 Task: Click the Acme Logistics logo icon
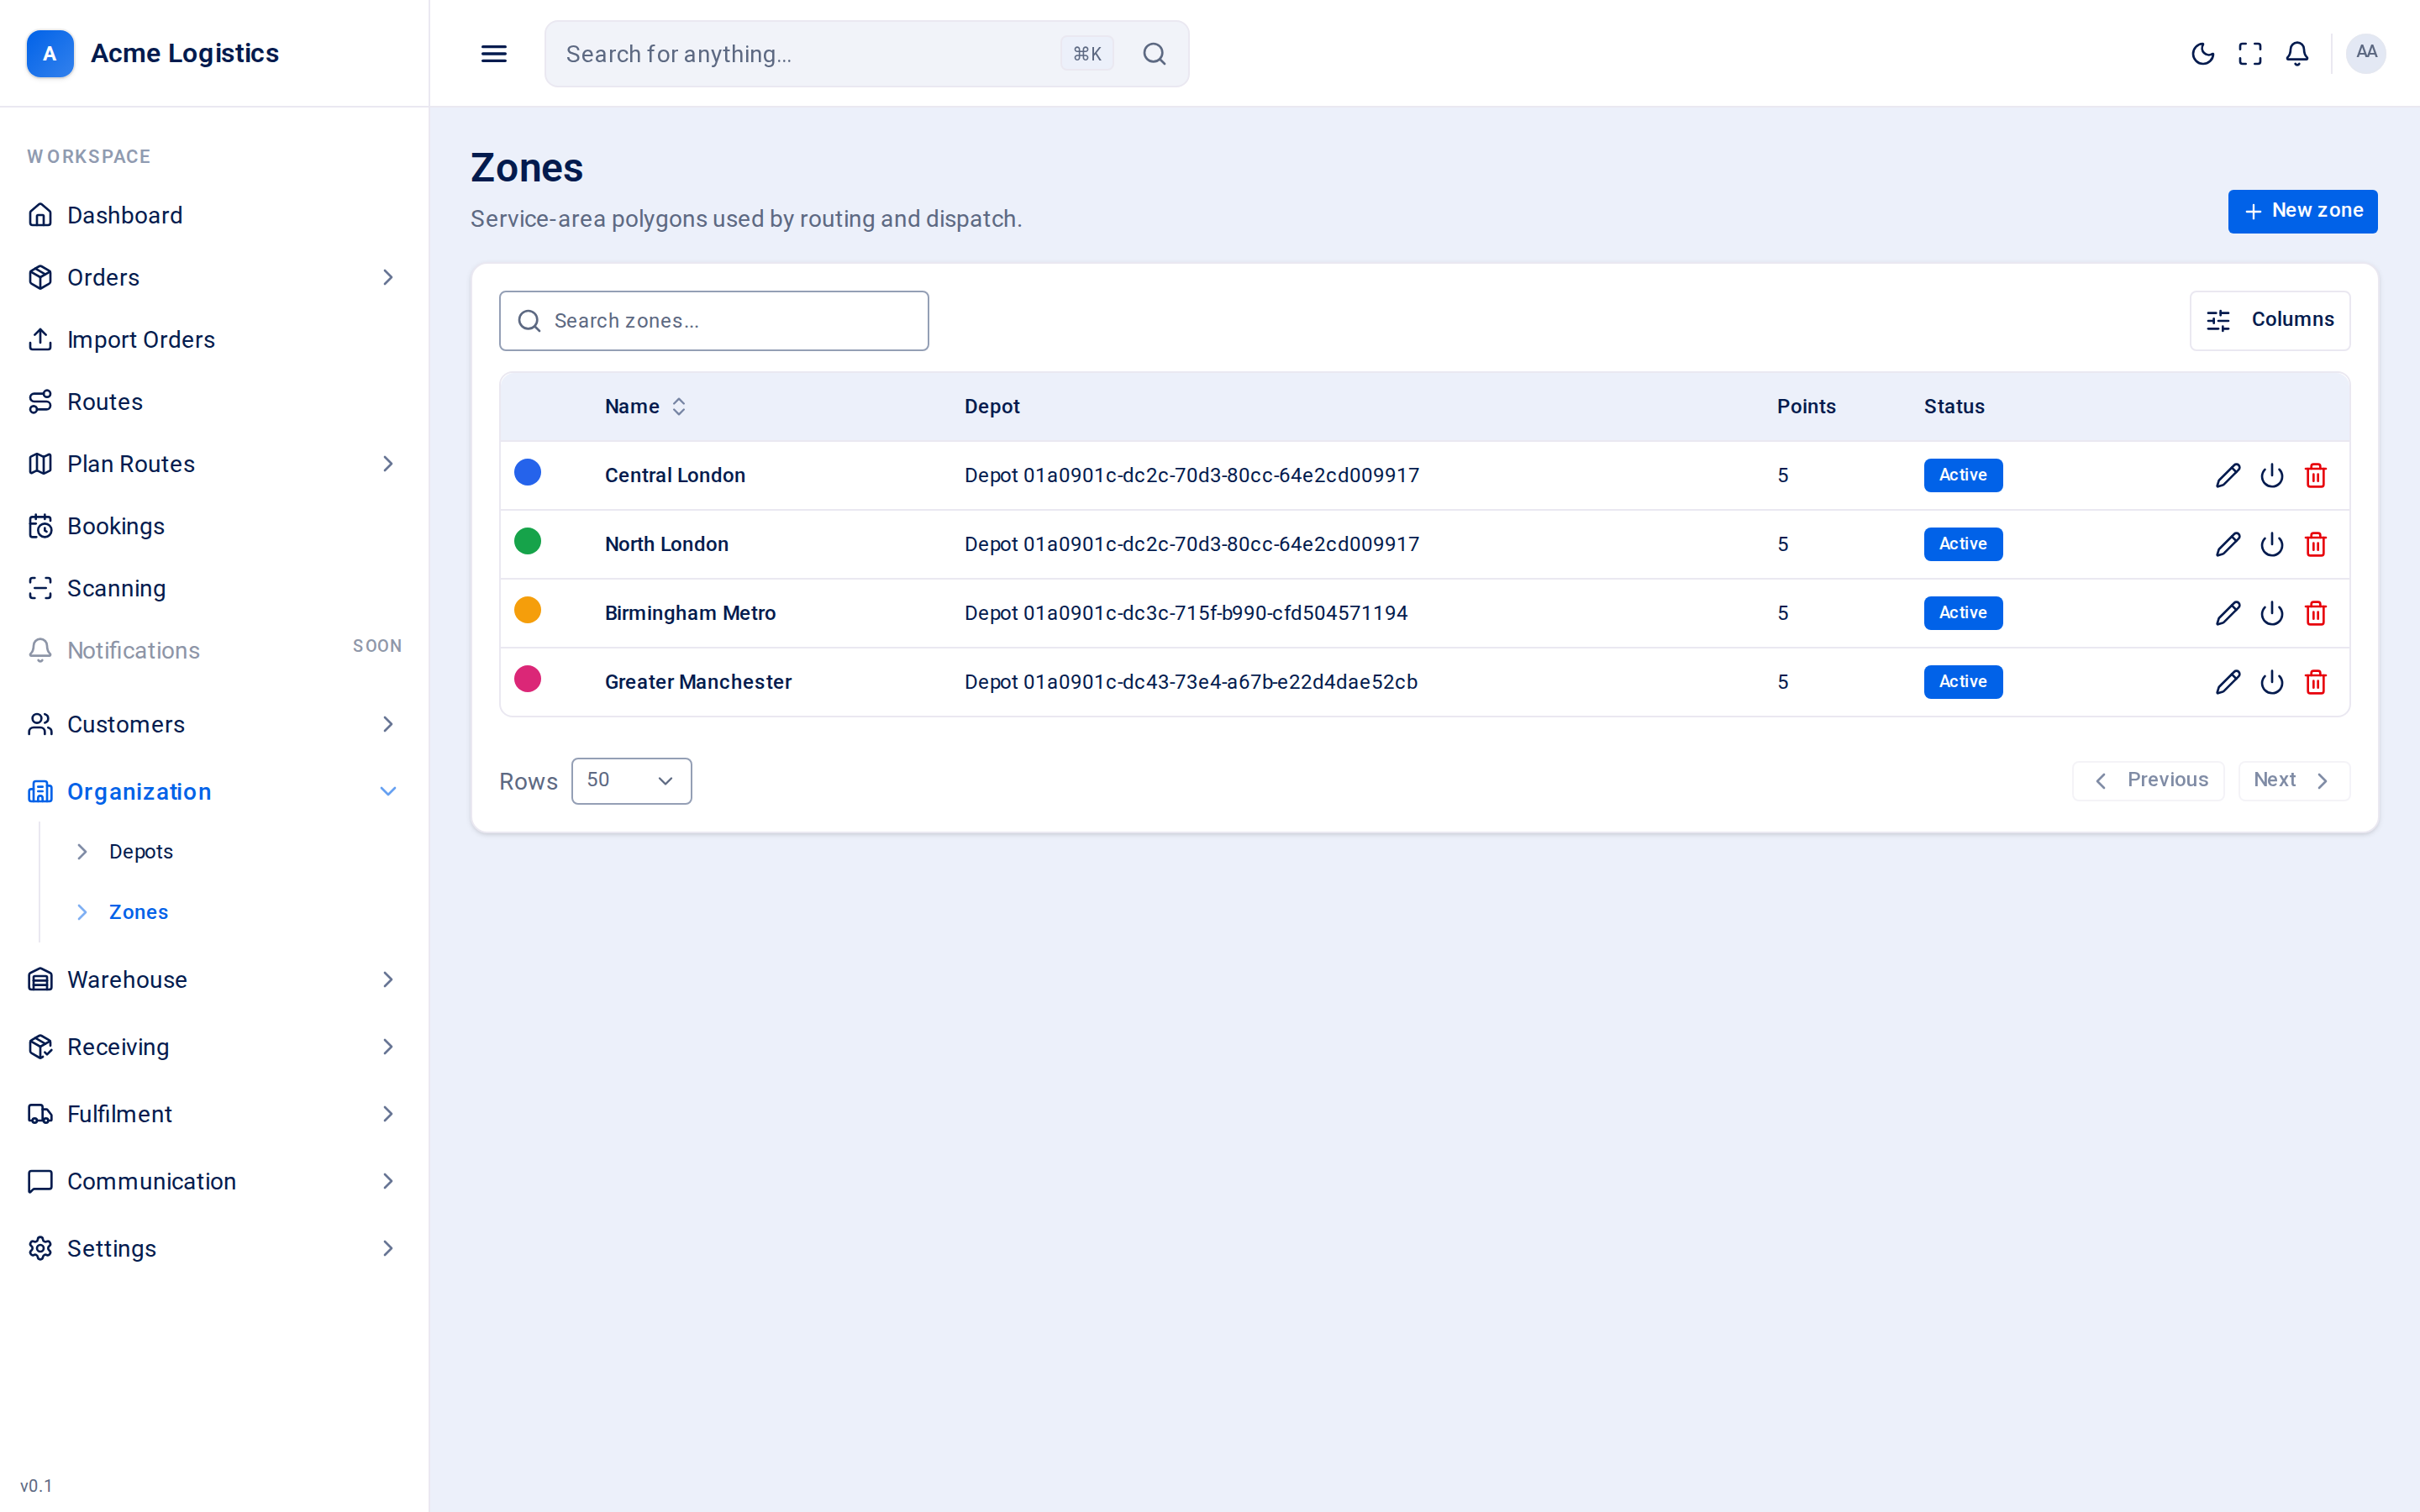pyautogui.click(x=50, y=54)
